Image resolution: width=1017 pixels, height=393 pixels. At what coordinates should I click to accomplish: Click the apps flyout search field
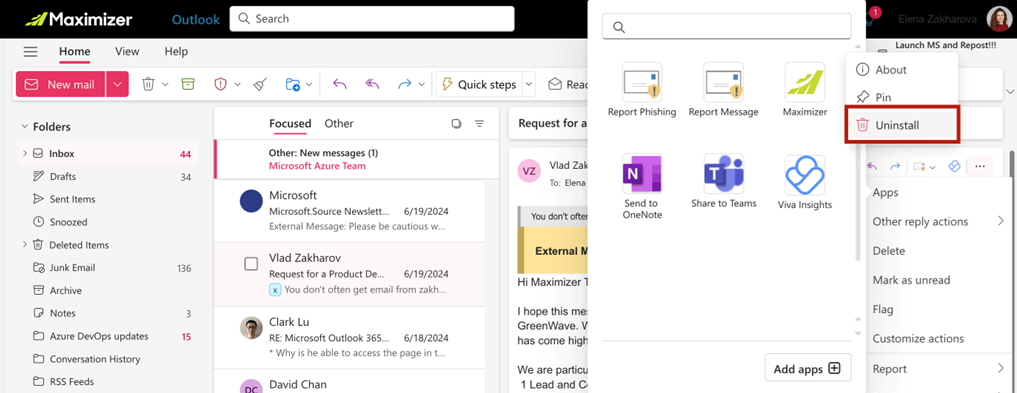pyautogui.click(x=726, y=27)
